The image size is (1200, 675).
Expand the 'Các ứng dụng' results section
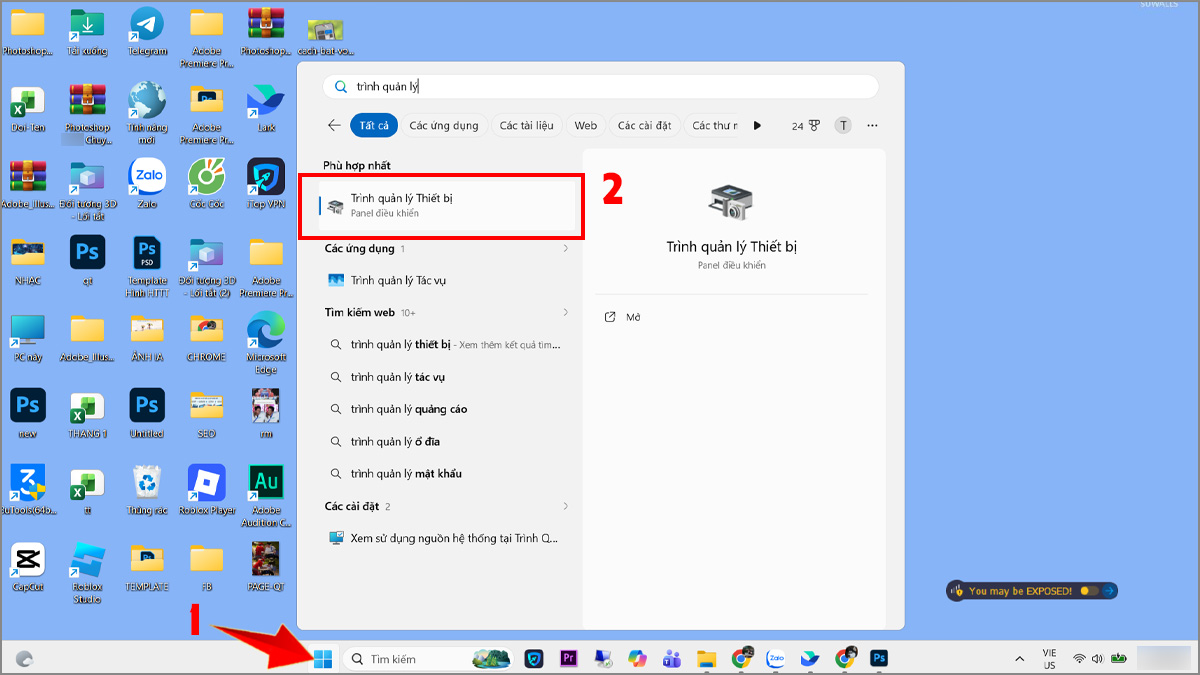click(565, 248)
